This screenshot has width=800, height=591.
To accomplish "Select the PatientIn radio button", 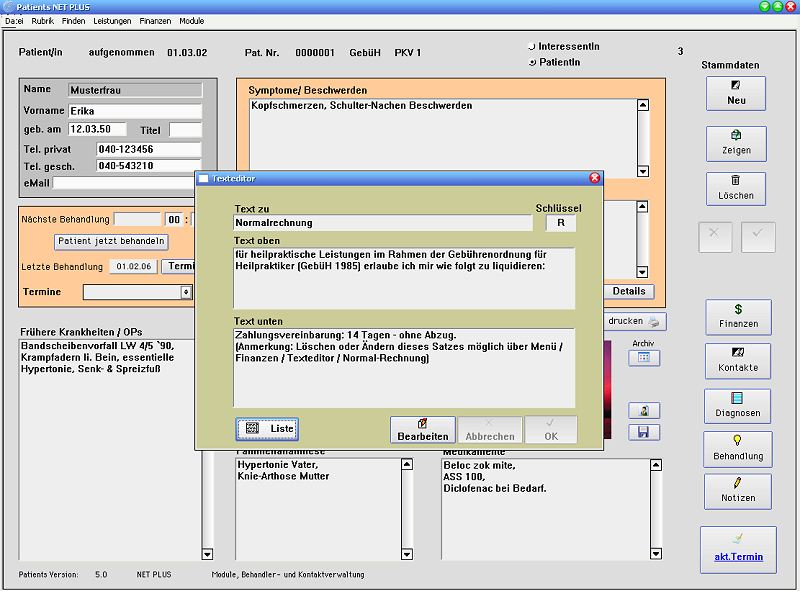I will [532, 62].
